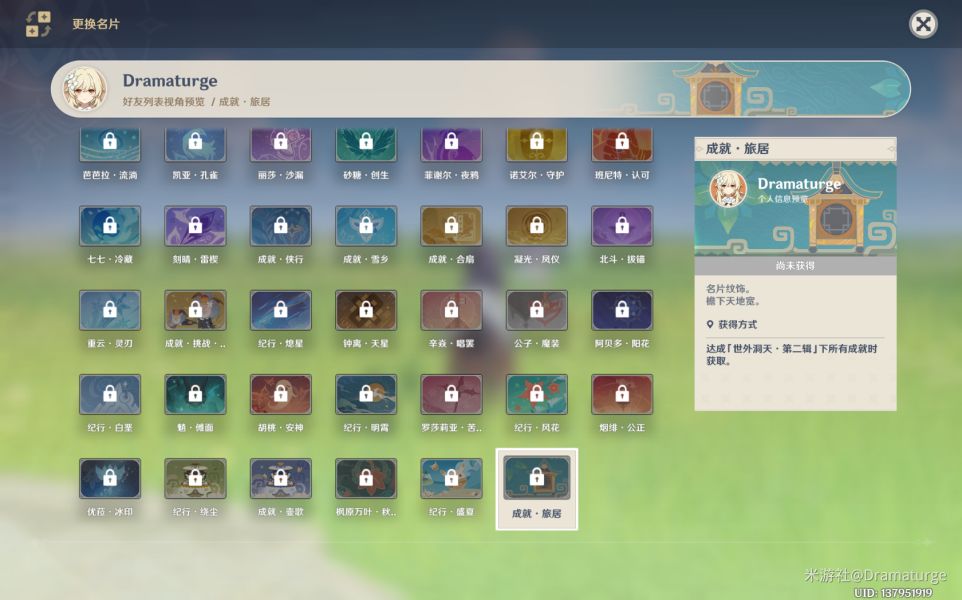Open the 纪行·明霄 namecard
The height and width of the screenshot is (600, 962).
click(x=366, y=394)
